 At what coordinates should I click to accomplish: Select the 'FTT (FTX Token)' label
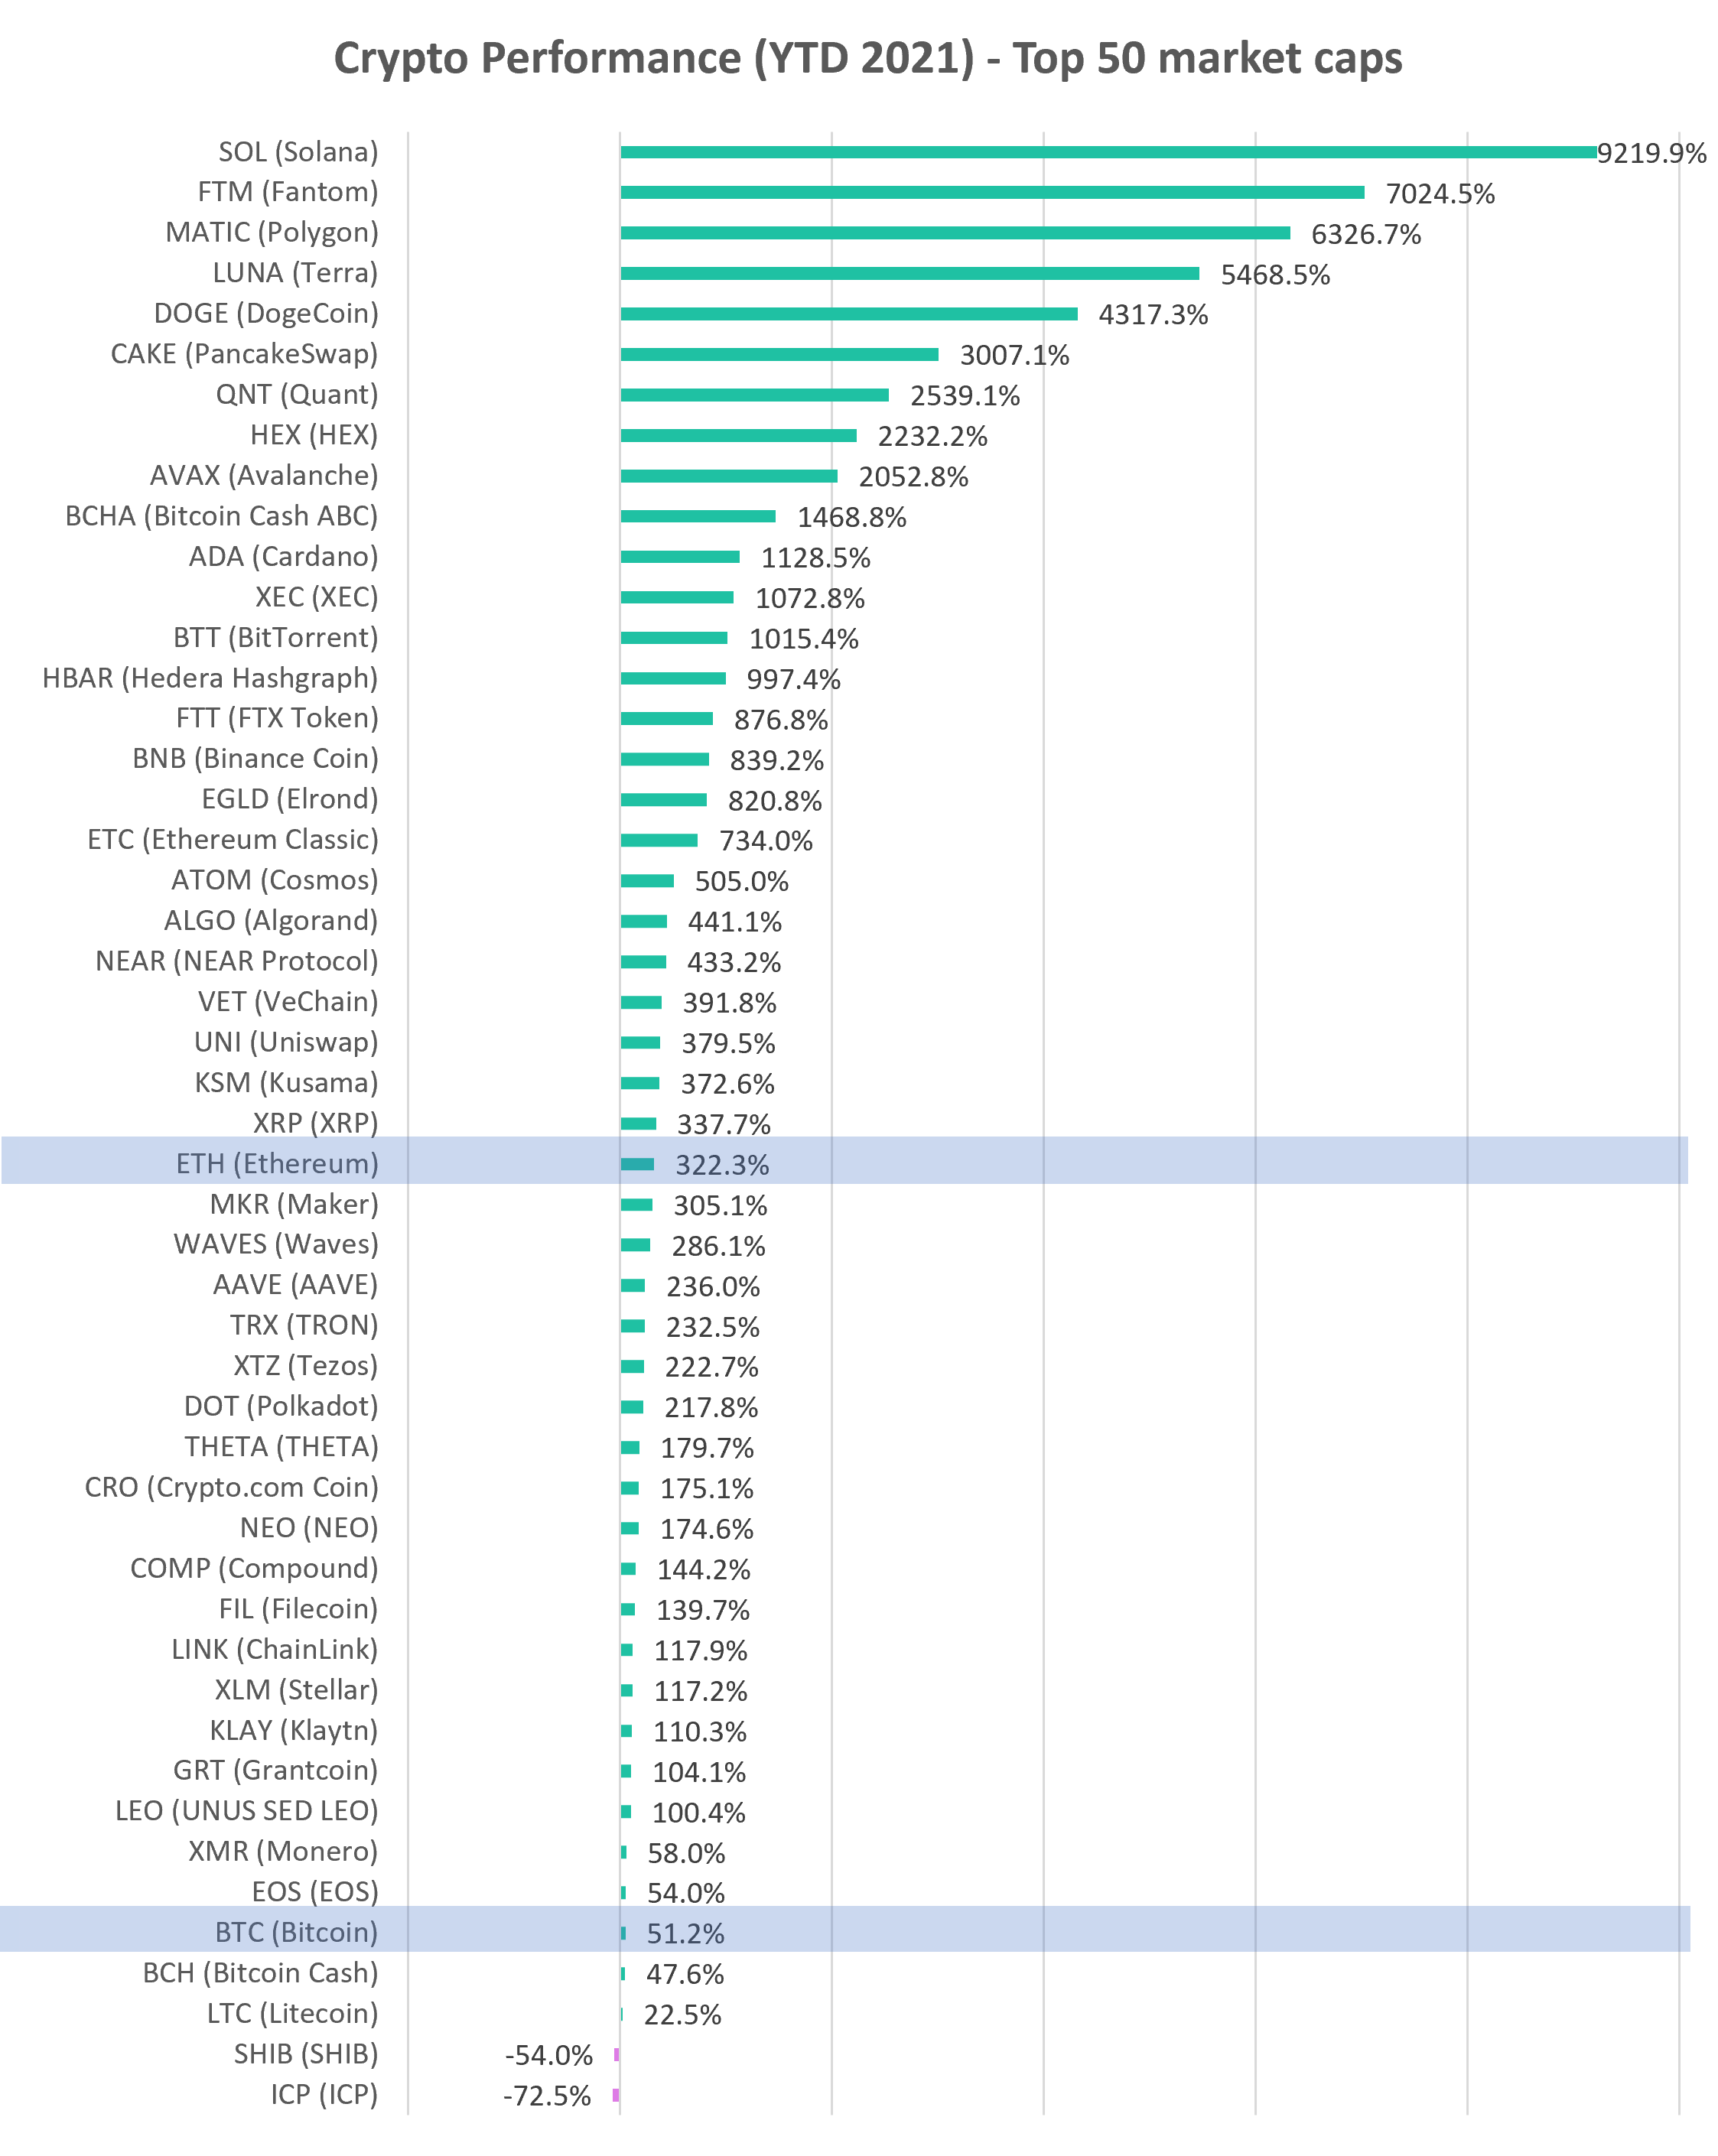tap(277, 718)
